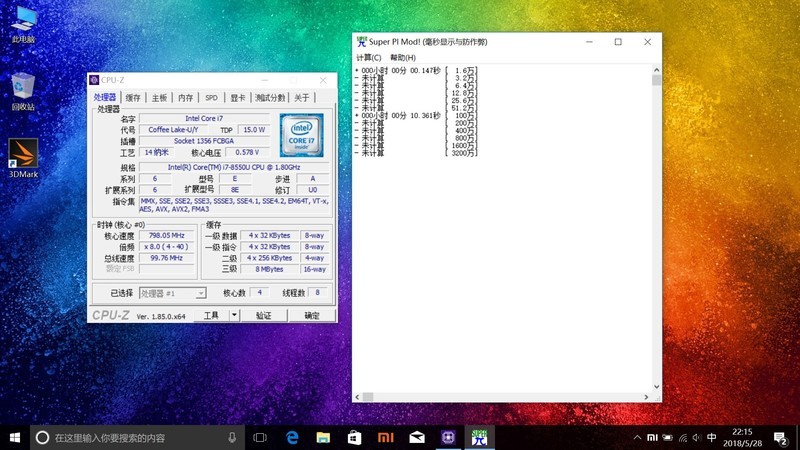Open Task View on the taskbar
Viewport: 800px width, 450px height.
click(260, 437)
